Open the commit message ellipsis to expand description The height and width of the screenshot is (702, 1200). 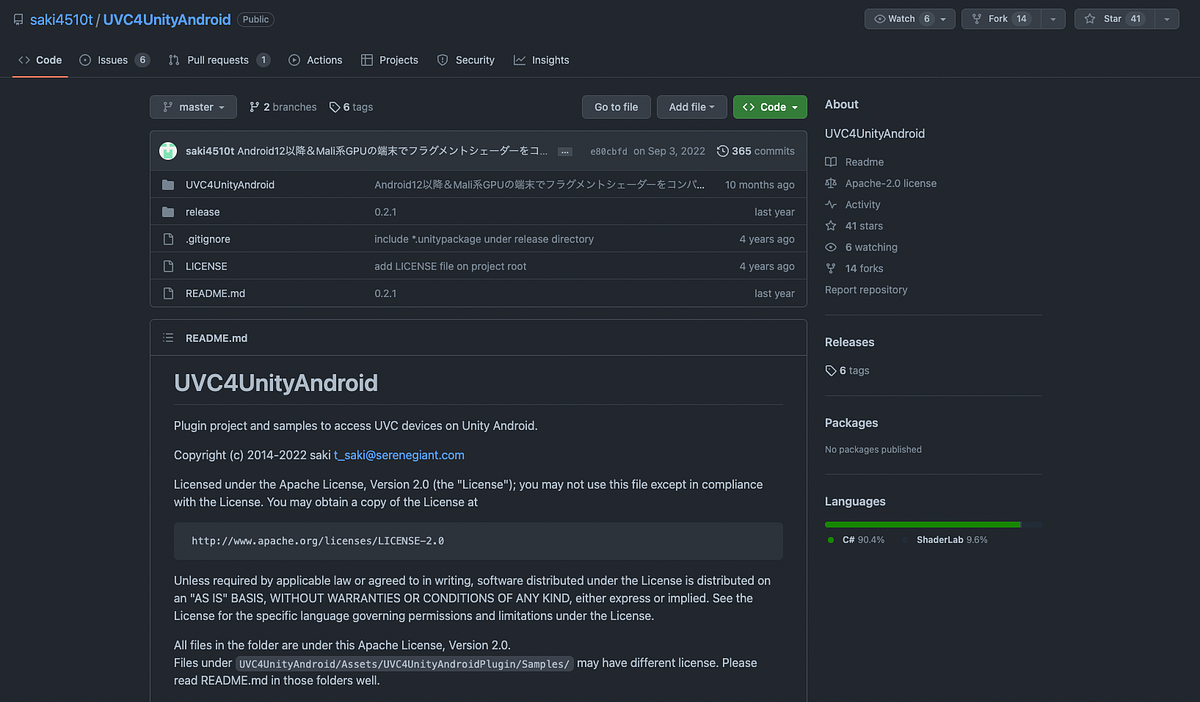(x=565, y=151)
